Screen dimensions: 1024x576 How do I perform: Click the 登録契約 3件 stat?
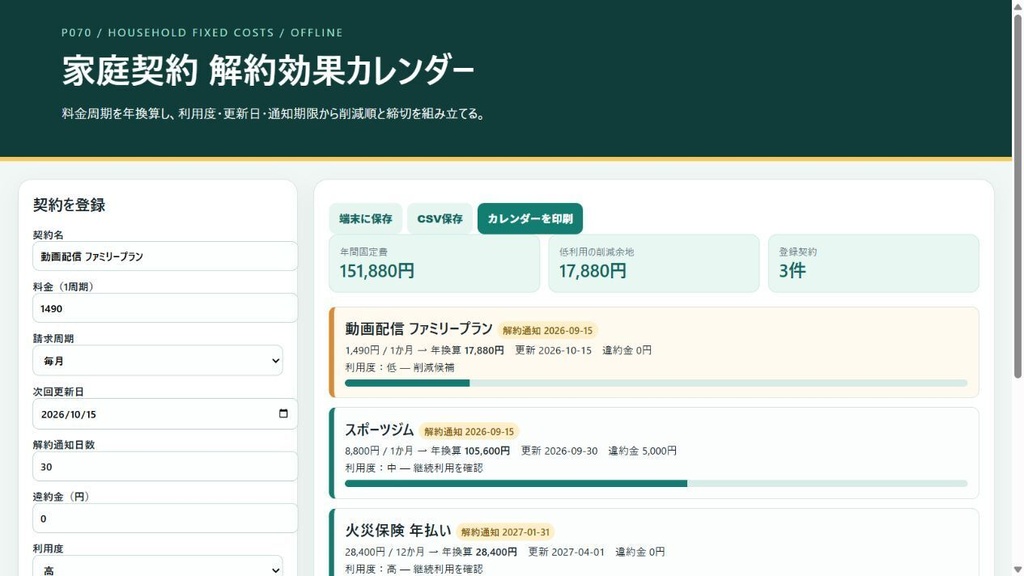click(873, 263)
